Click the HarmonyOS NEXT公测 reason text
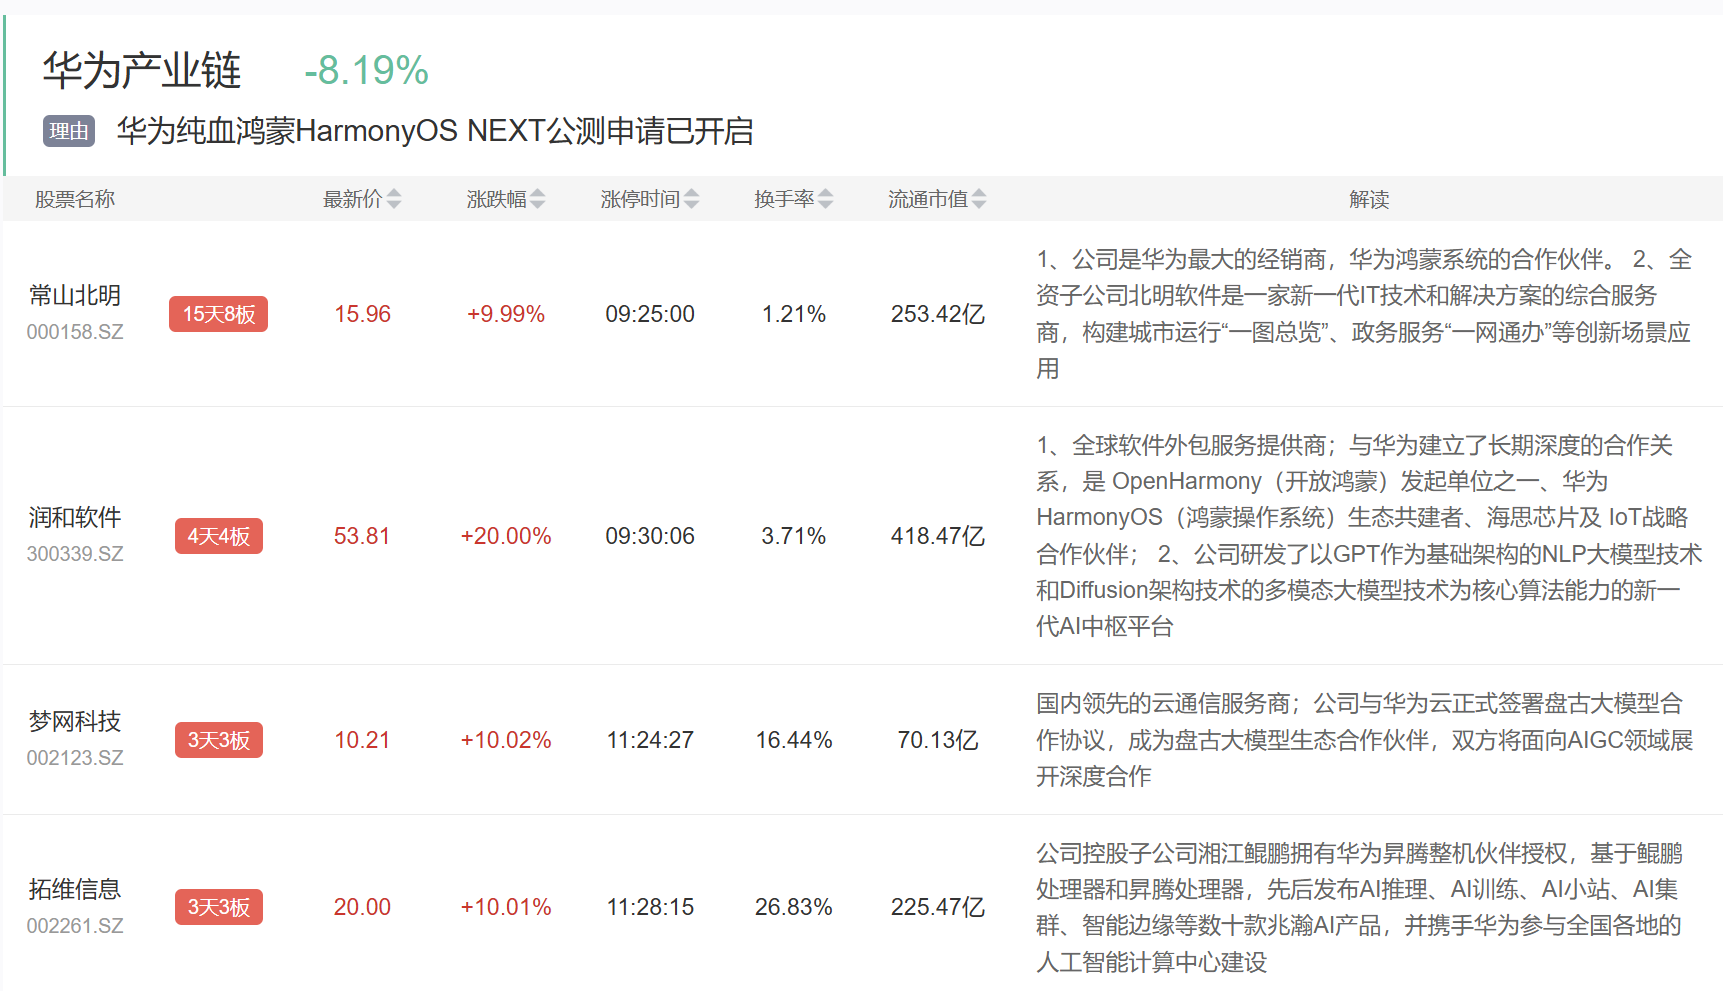This screenshot has width=1723, height=991. click(436, 131)
